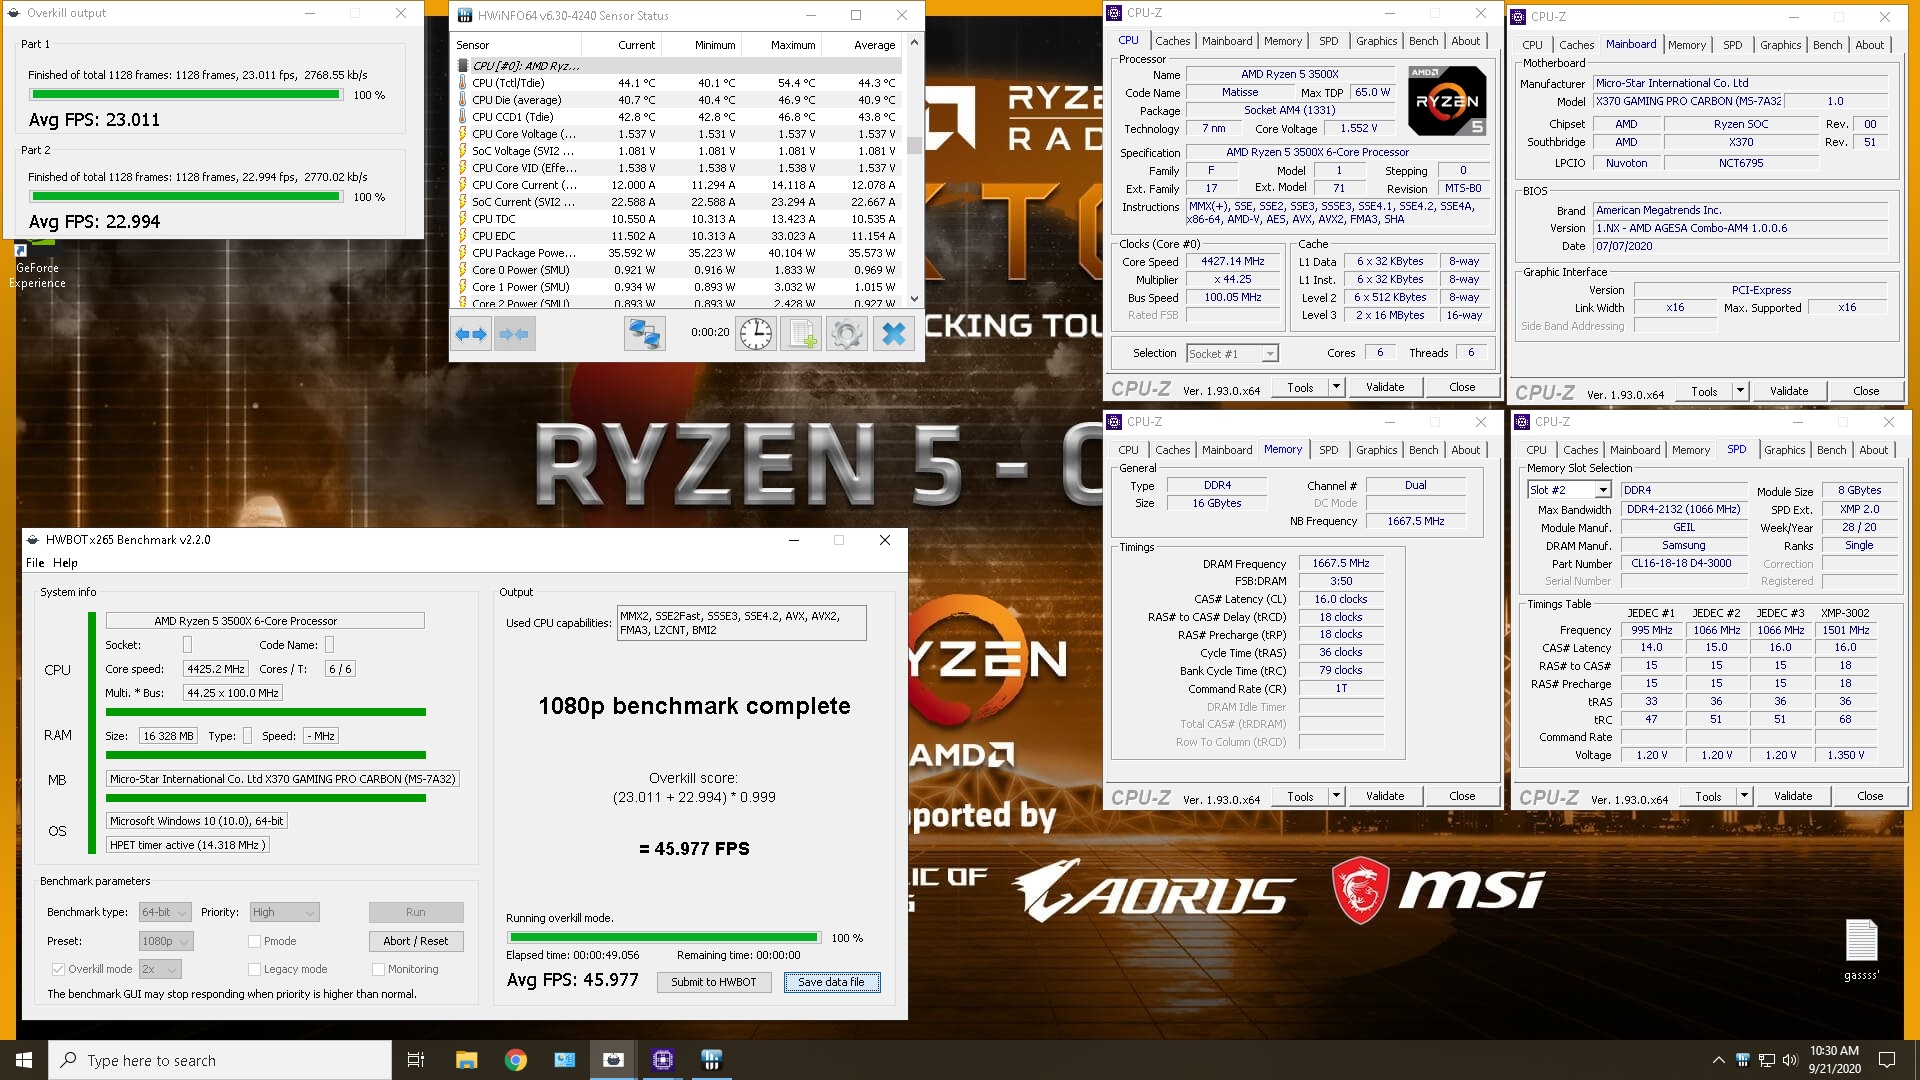
Task: Click Average column header in HWiNFO
Action: point(861,45)
